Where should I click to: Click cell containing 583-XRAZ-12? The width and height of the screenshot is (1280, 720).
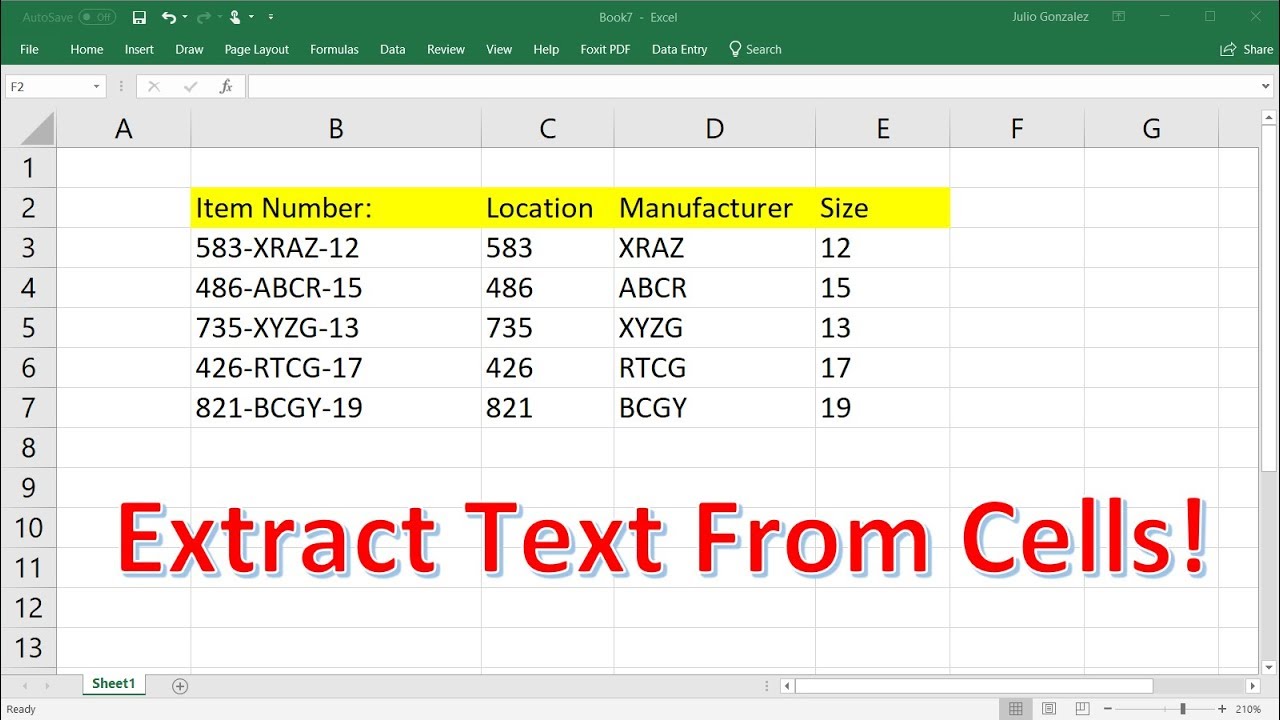pyautogui.click(x=336, y=248)
